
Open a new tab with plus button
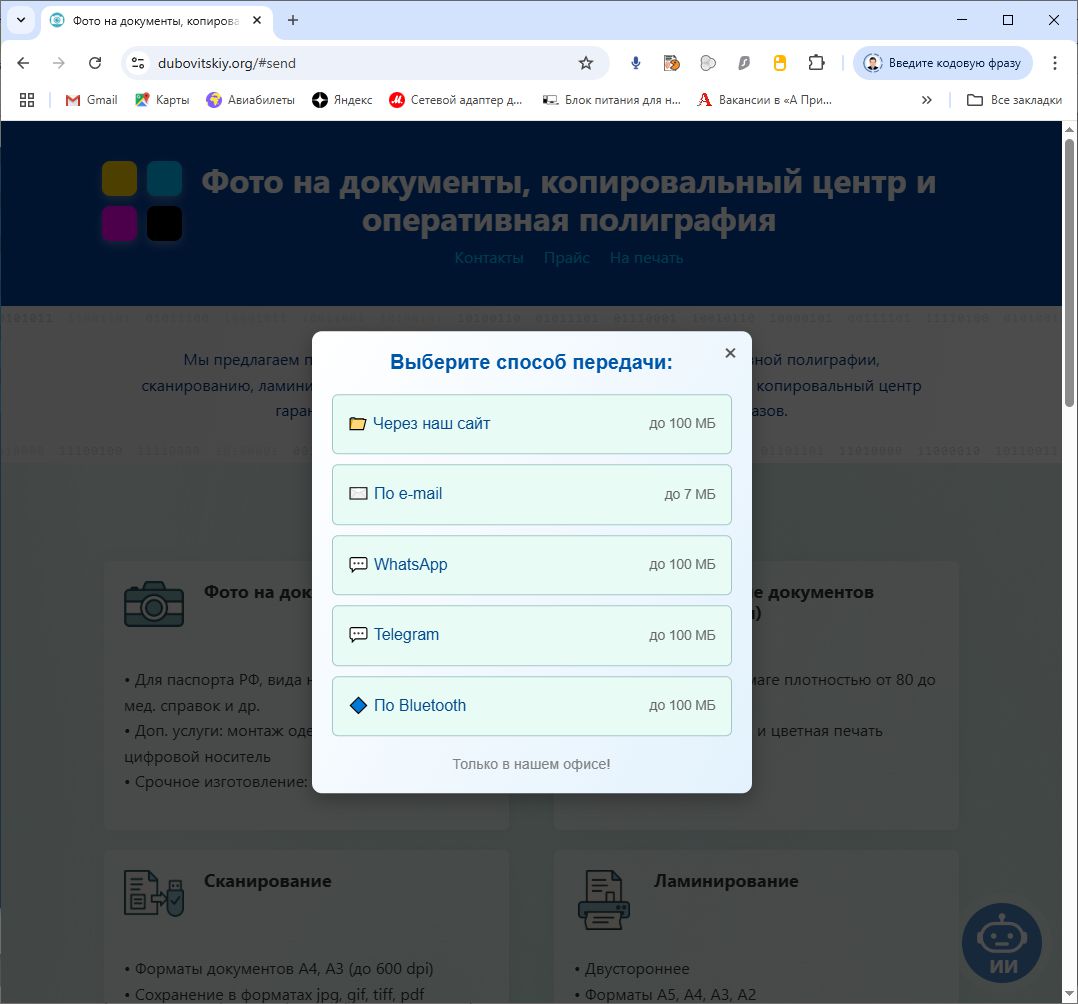point(293,20)
